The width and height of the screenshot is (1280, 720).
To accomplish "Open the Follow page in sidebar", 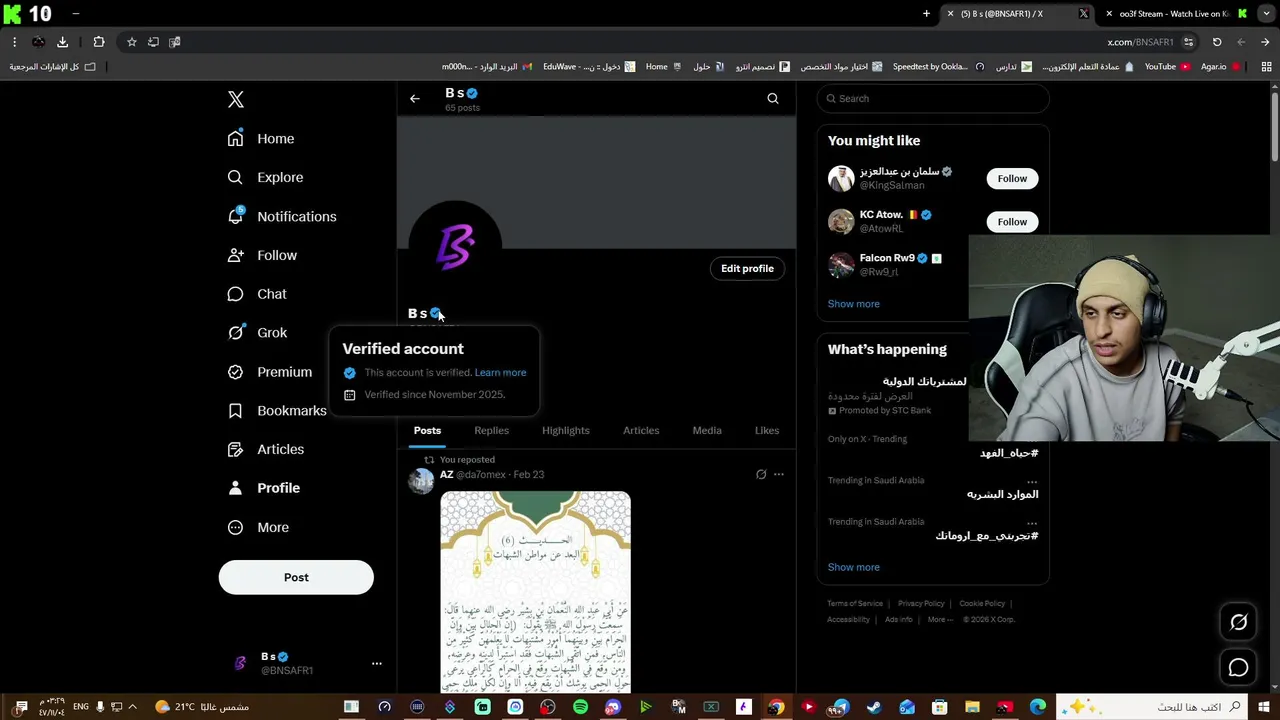I will 262,256.
